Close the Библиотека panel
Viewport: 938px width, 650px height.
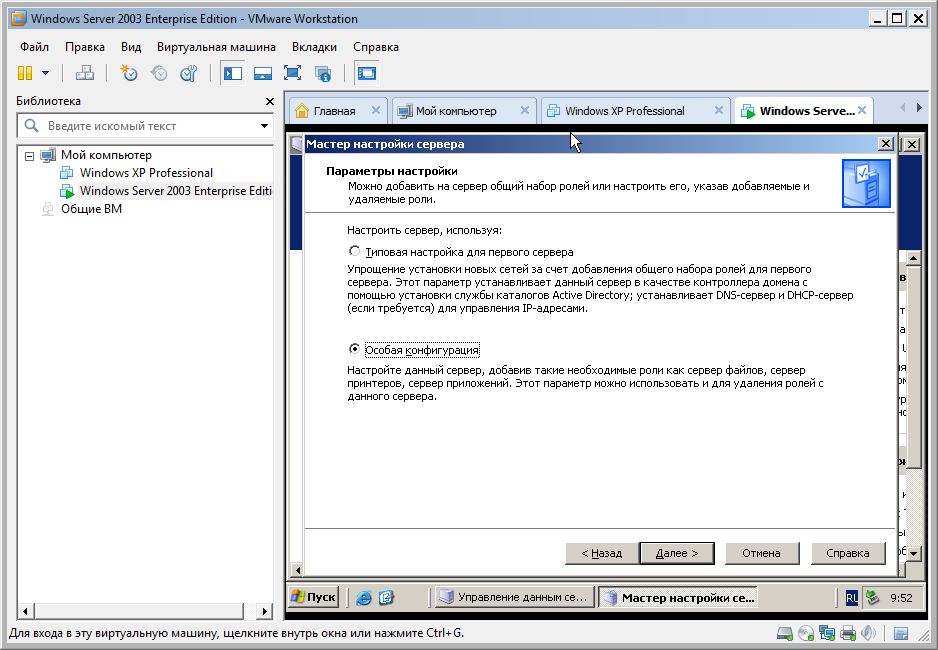pos(270,102)
